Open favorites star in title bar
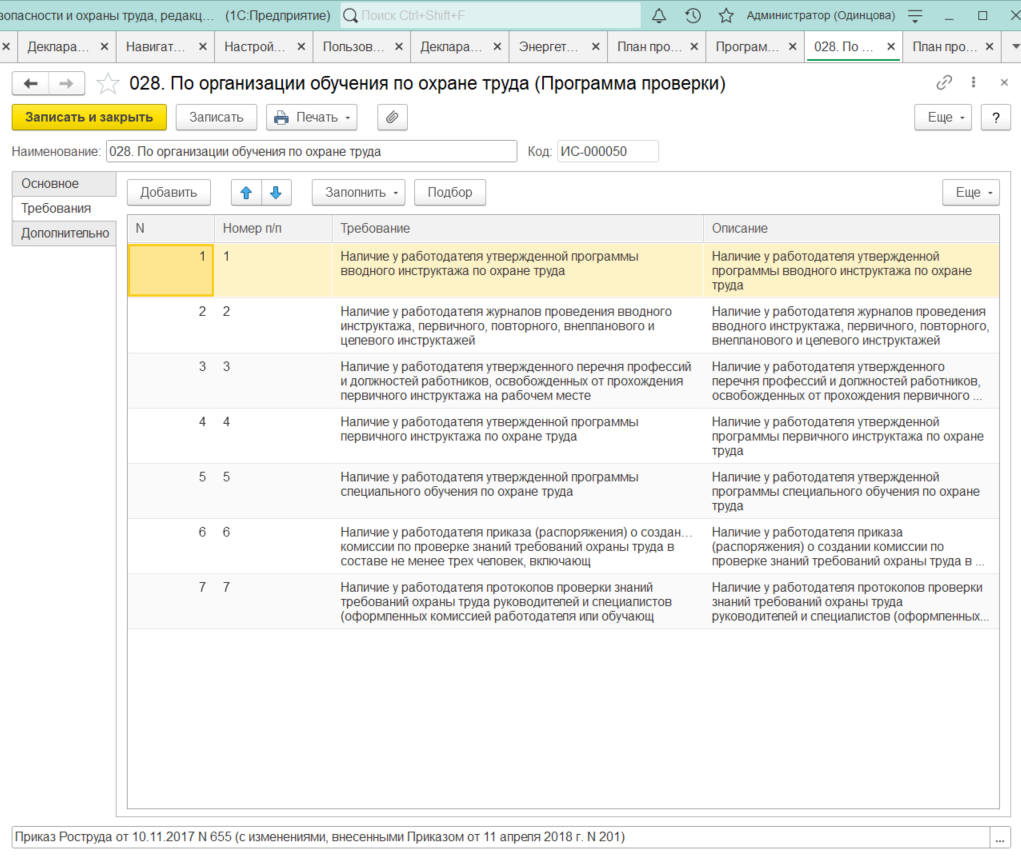The width and height of the screenshot is (1021, 856). (x=726, y=16)
